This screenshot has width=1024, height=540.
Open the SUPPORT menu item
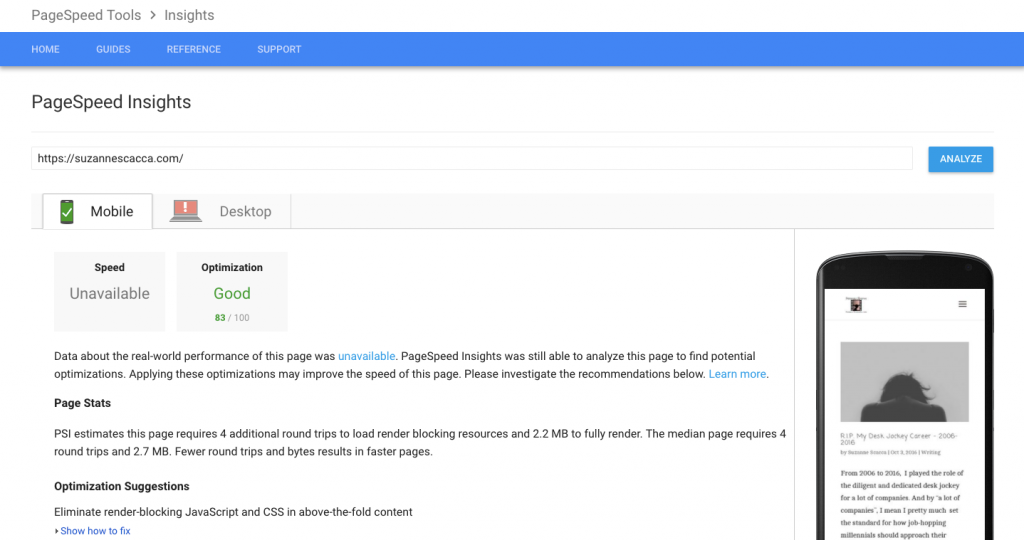coord(279,49)
